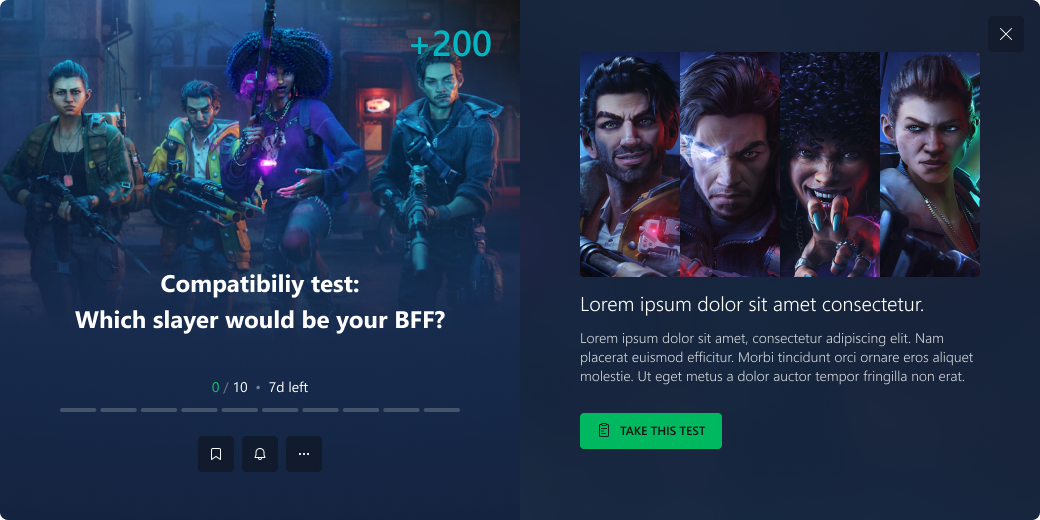Select the bearded man in yellow jacket portrait

coord(630,164)
